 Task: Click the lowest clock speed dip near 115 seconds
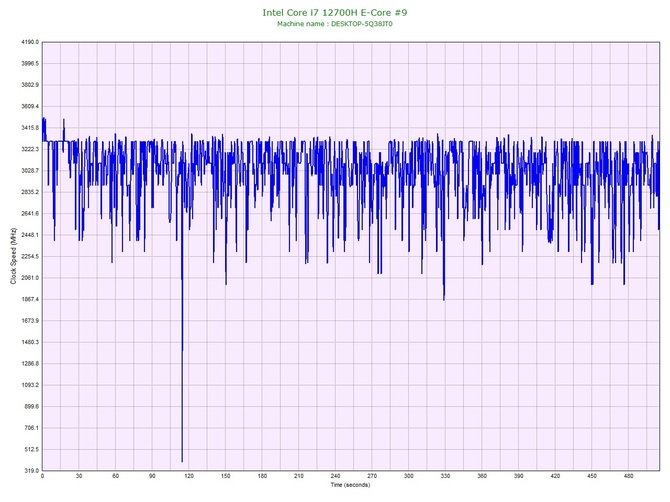click(182, 461)
